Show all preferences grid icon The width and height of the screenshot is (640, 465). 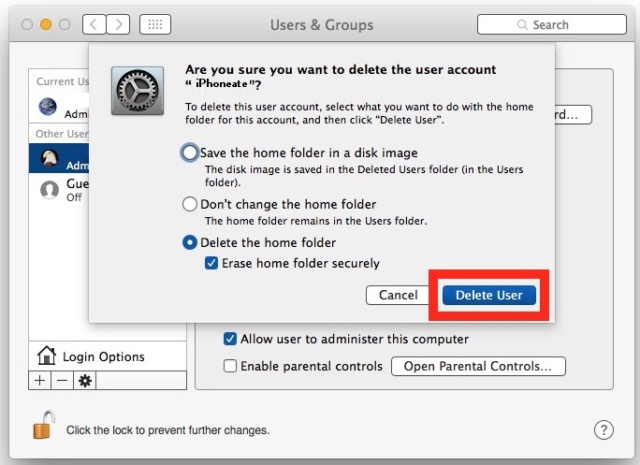(155, 25)
